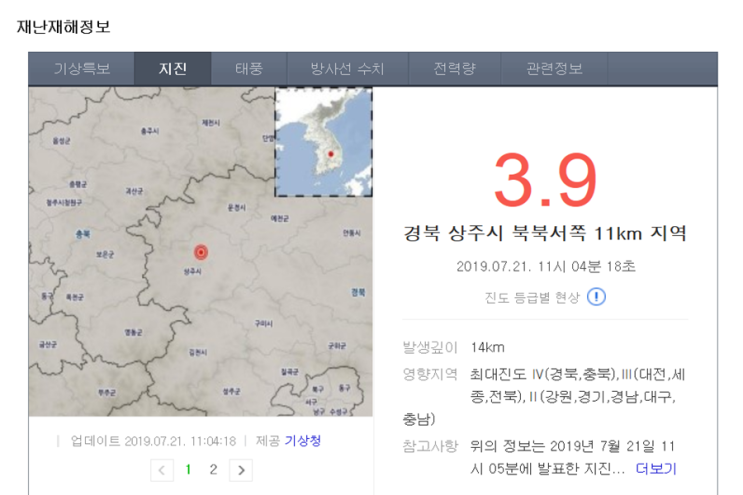Click the 제천시 label on the map

(x=211, y=123)
